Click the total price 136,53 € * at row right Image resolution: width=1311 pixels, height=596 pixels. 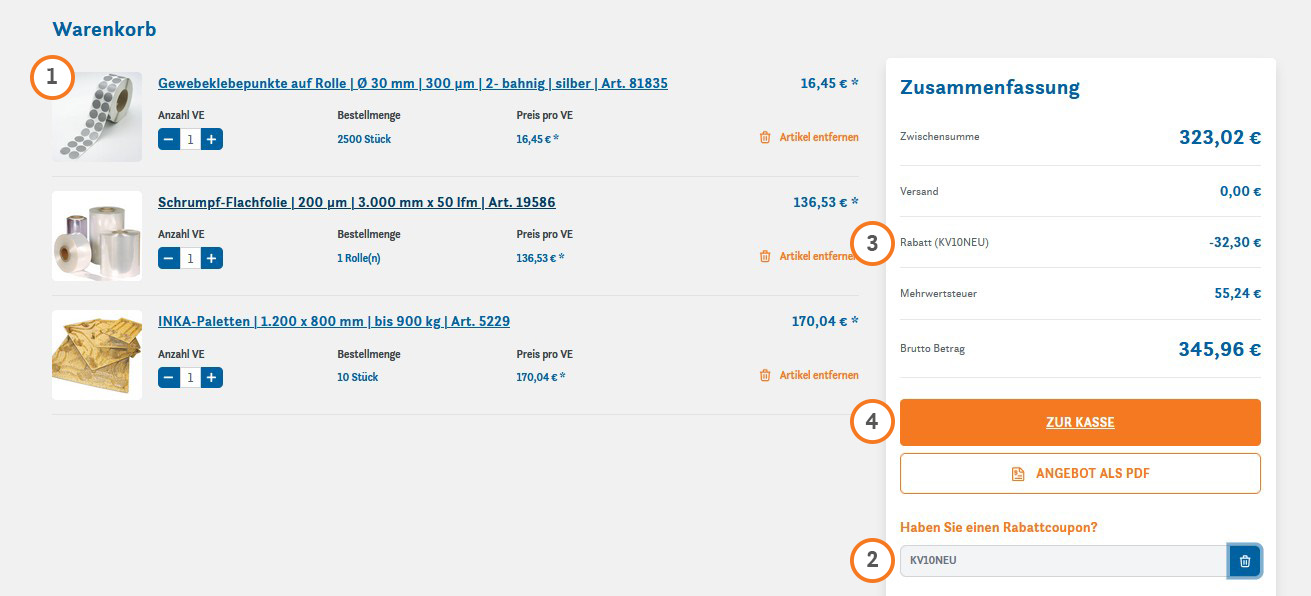tap(826, 202)
